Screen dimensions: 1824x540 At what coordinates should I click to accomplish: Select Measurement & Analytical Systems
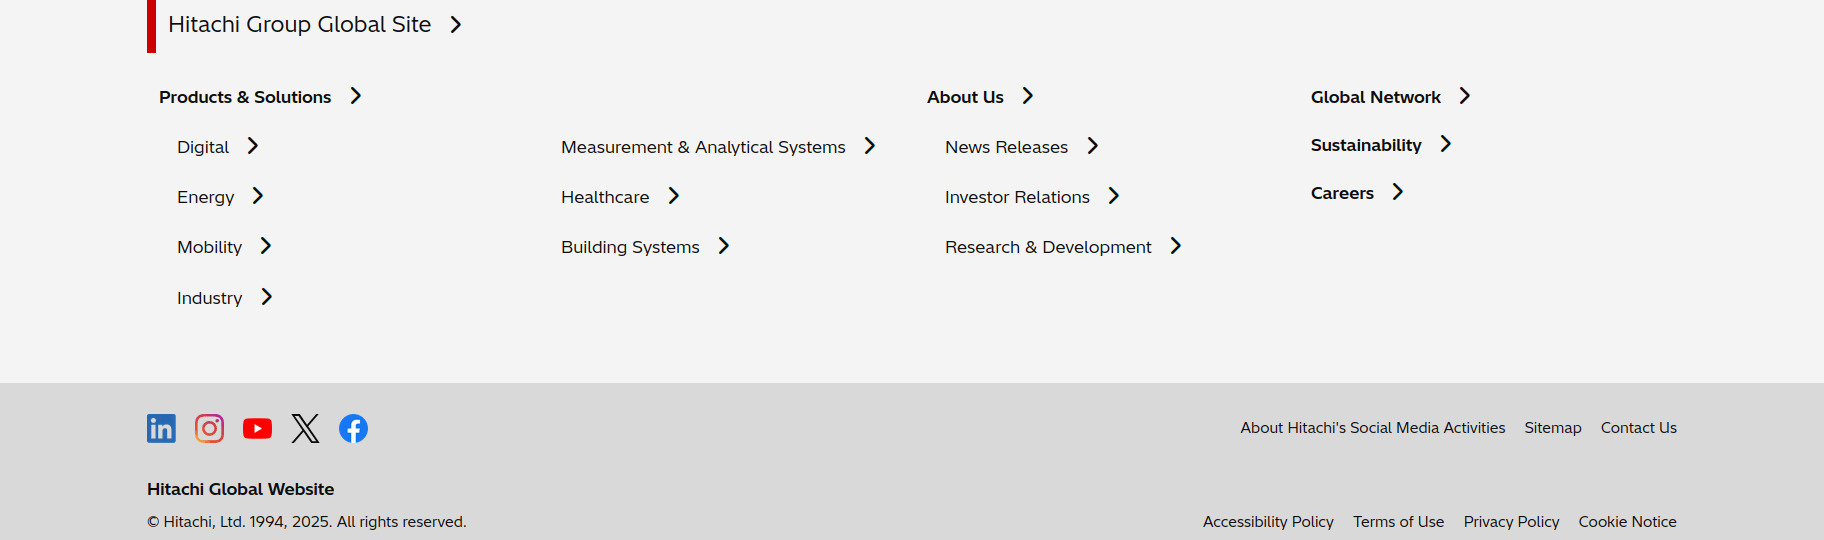click(x=703, y=147)
